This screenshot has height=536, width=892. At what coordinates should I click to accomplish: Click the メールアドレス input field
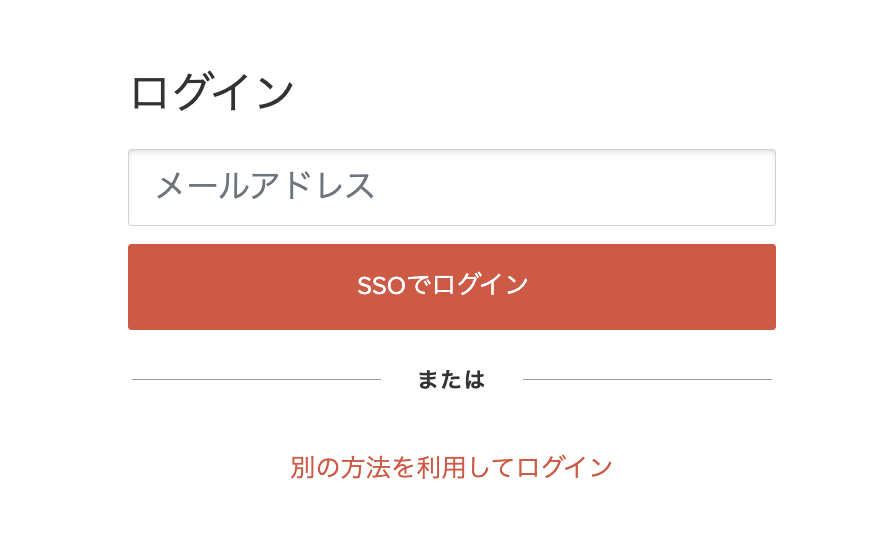pyautogui.click(x=452, y=188)
